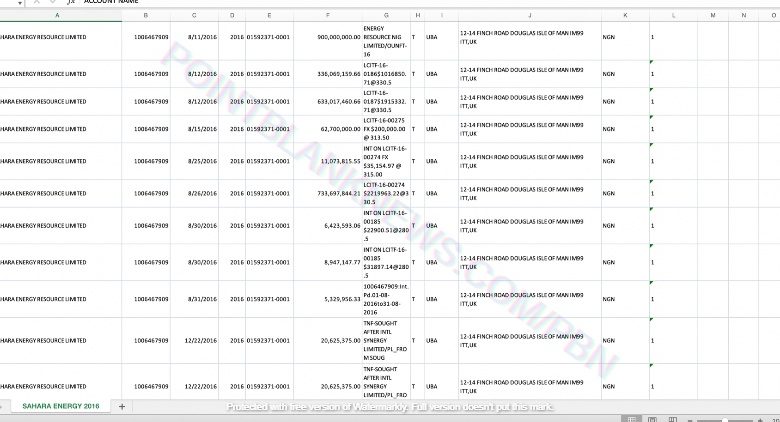
Task: Select the date cell 8/31/2016
Action: [x=195, y=299]
